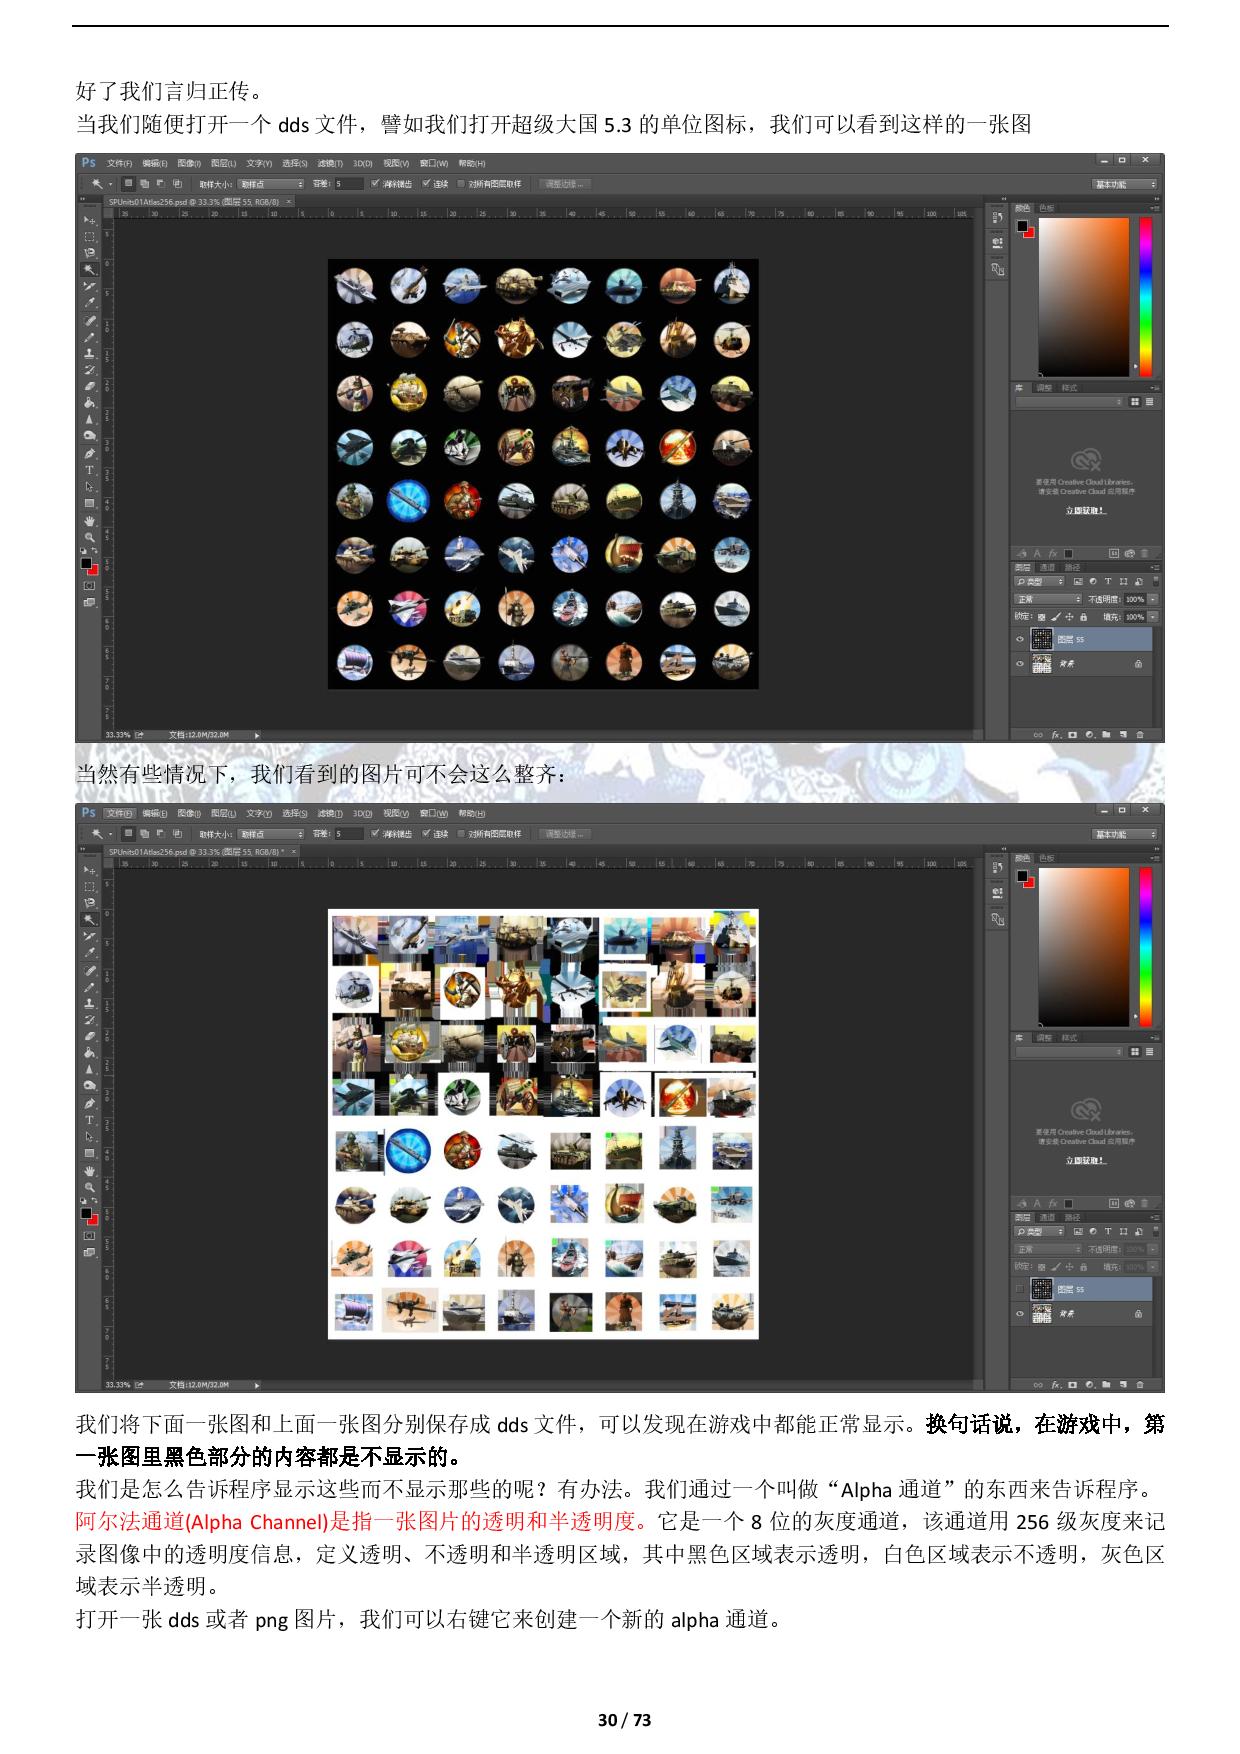1240x1754 pixels.
Task: Click 立即获取 link in black-canvas window's library panel
Action: pos(1085,510)
